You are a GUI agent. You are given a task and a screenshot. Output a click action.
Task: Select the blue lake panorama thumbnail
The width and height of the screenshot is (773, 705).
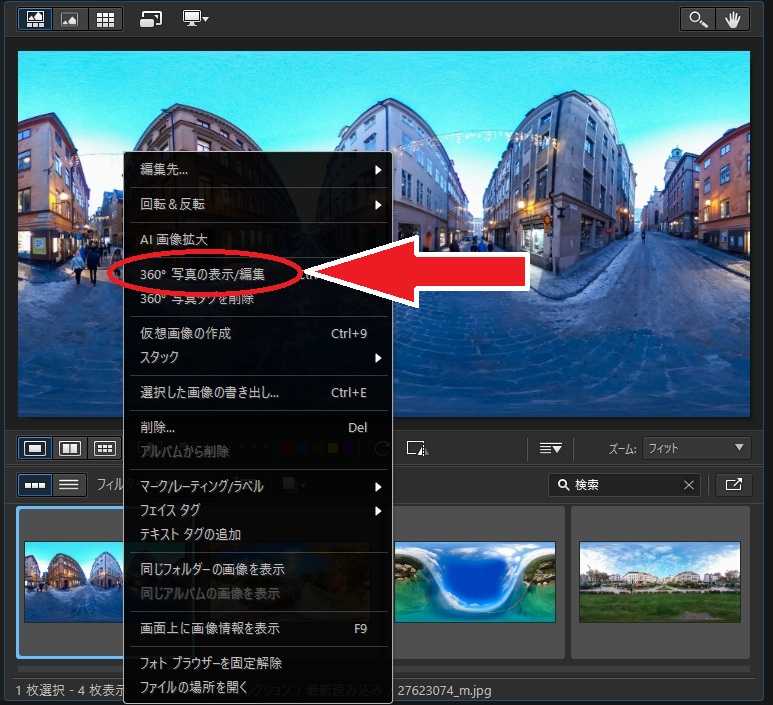coord(475,582)
